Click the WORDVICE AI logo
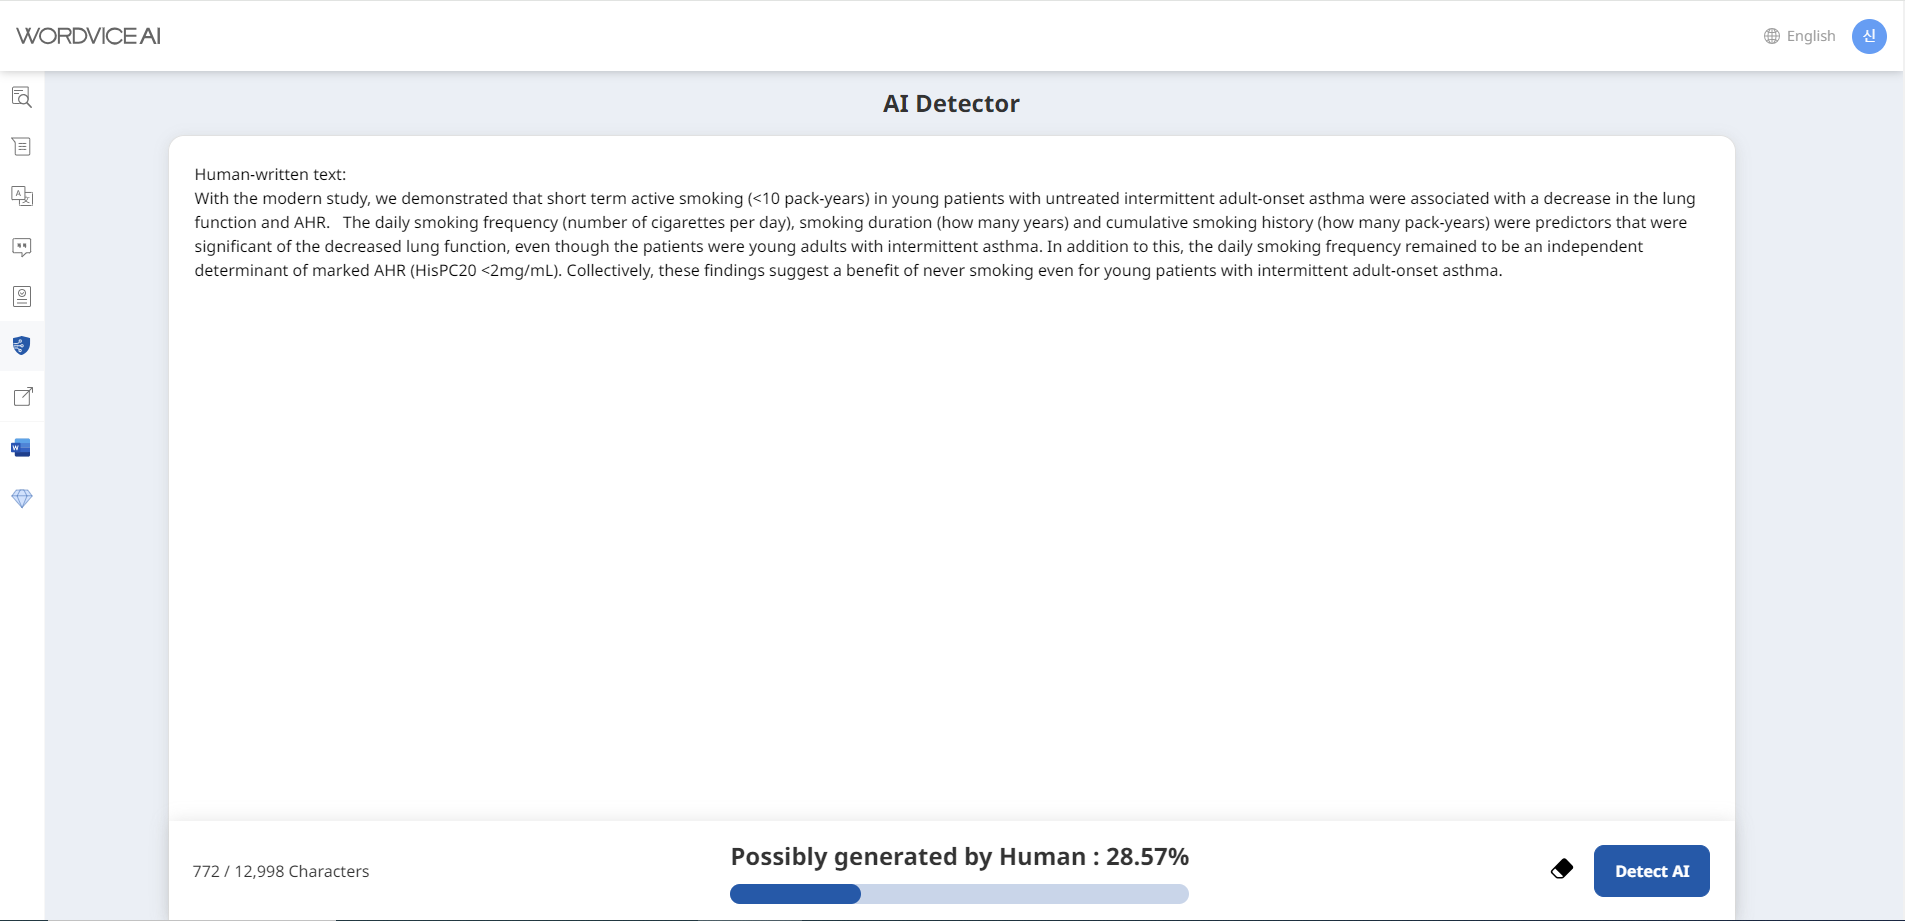This screenshot has width=1905, height=921. (x=88, y=35)
